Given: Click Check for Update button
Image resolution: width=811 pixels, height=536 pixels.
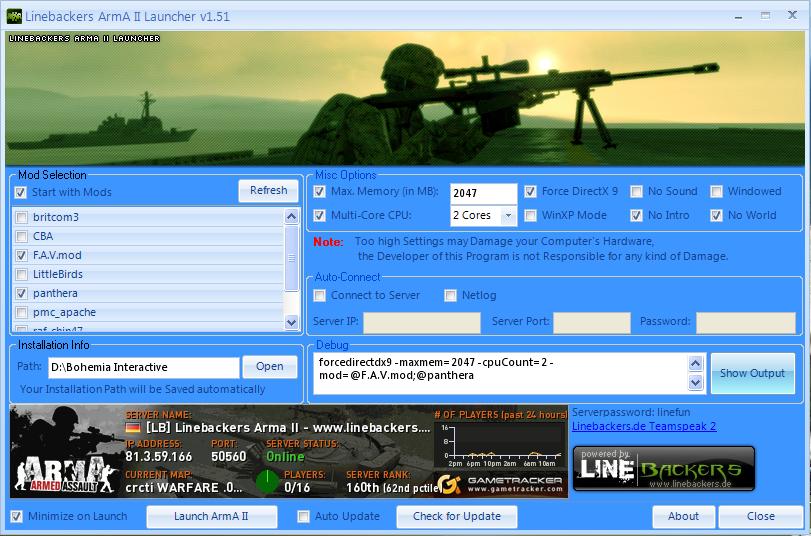Looking at the screenshot, I should point(457,516).
